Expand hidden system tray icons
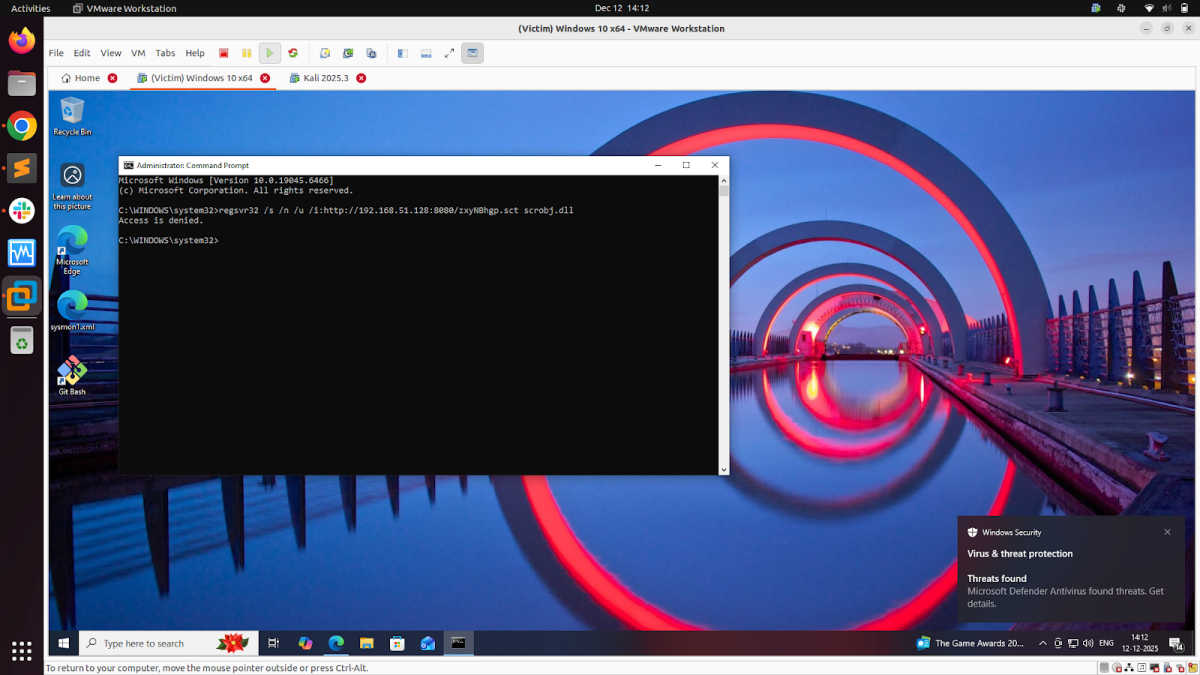 pyautogui.click(x=1043, y=643)
